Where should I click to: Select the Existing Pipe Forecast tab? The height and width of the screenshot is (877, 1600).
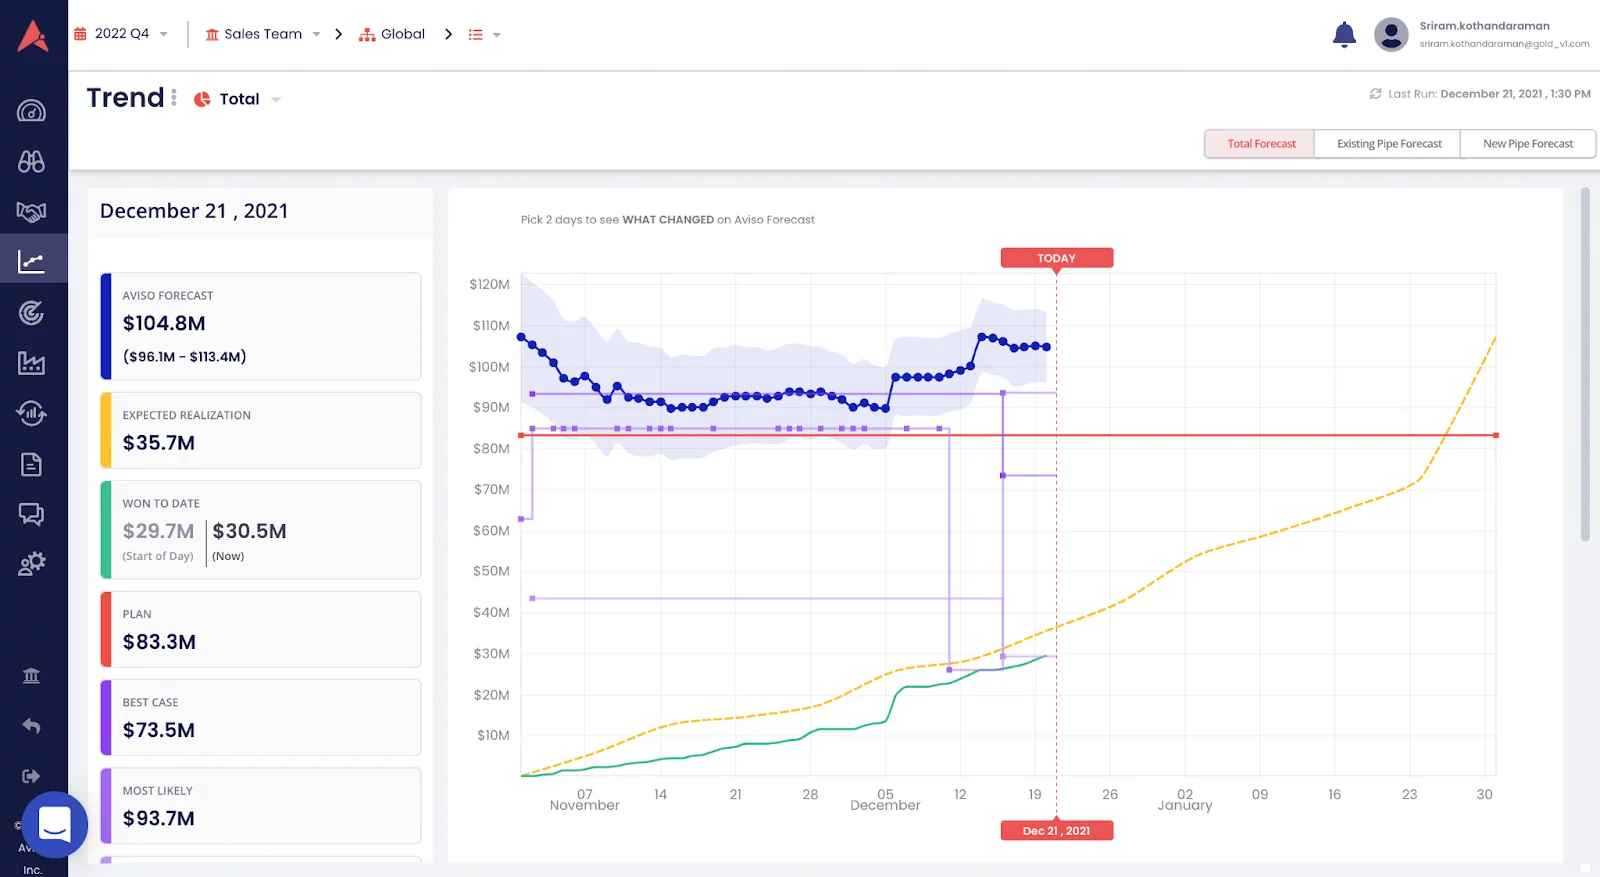point(1388,144)
